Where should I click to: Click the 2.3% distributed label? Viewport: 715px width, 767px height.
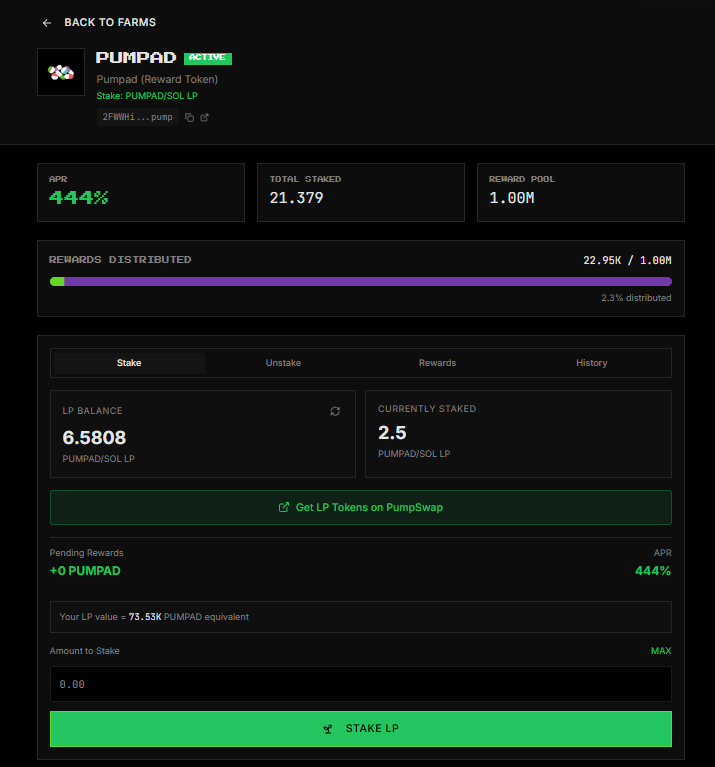(636, 298)
